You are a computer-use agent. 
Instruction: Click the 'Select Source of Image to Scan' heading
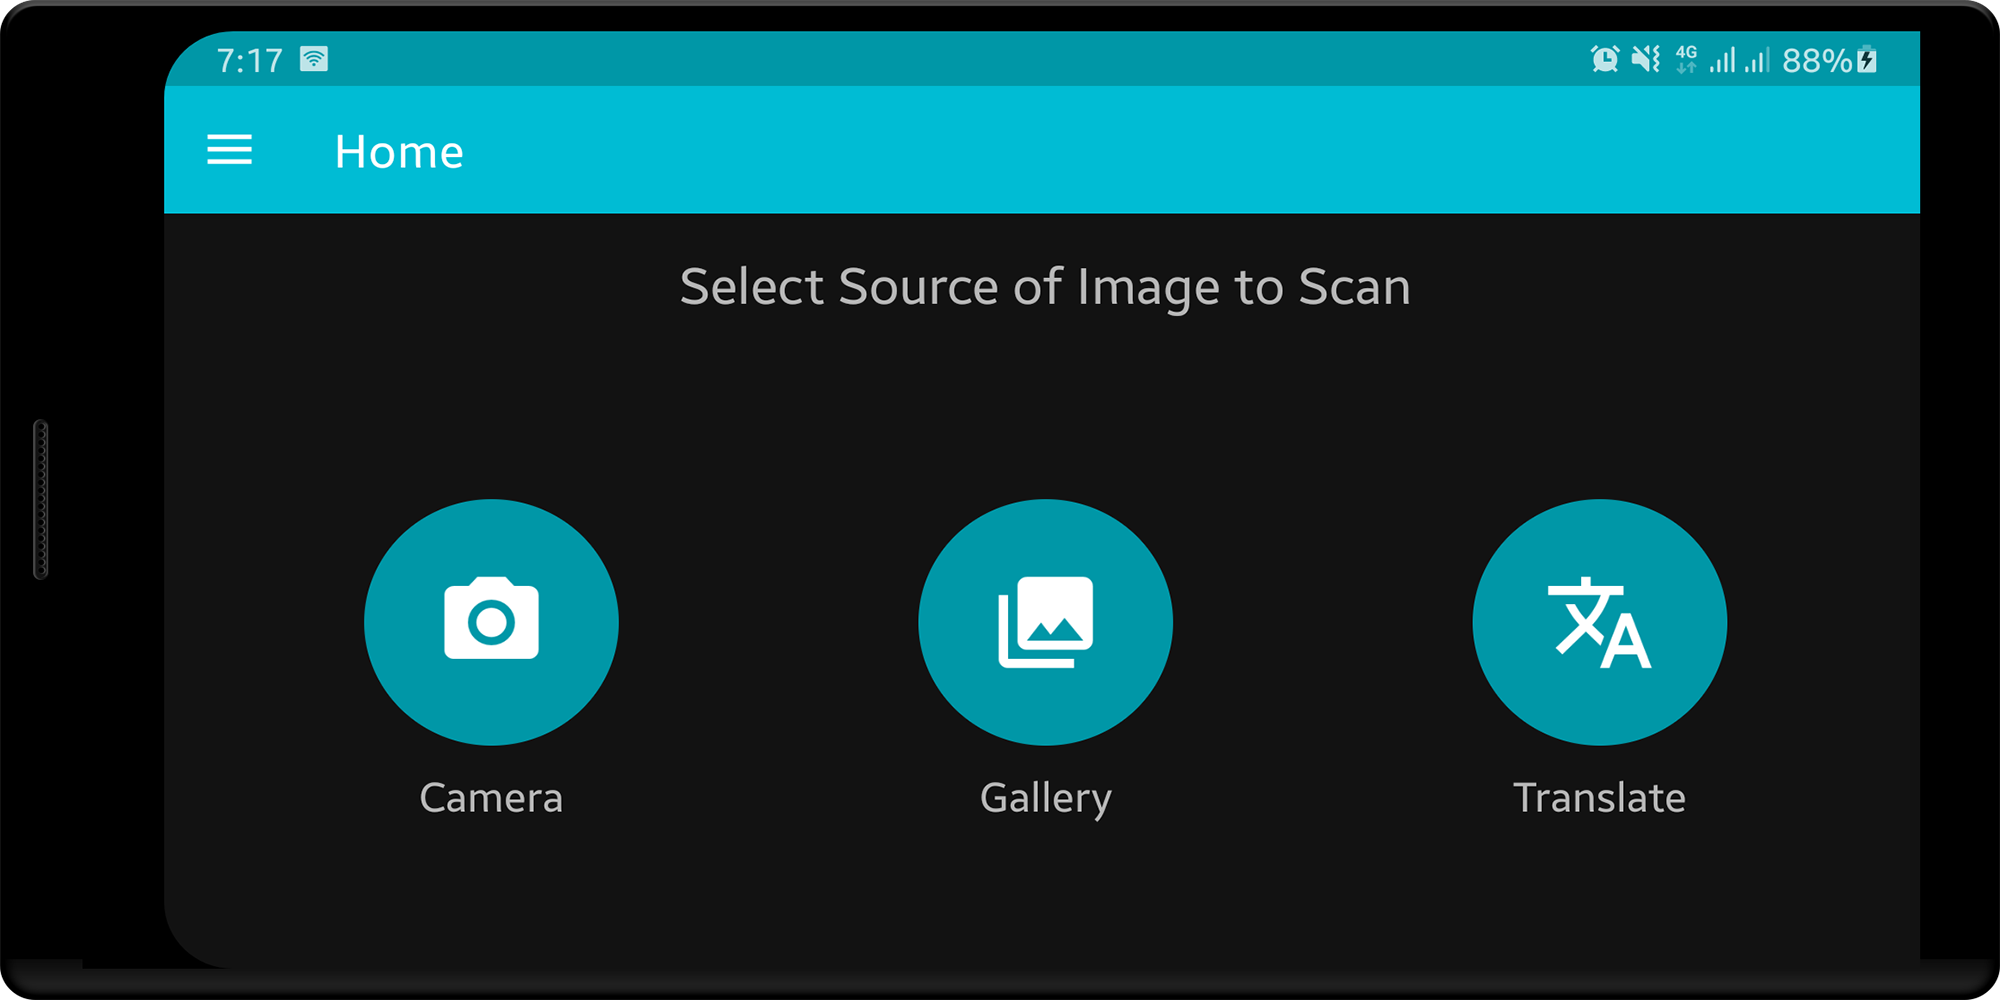pyautogui.click(x=1045, y=288)
